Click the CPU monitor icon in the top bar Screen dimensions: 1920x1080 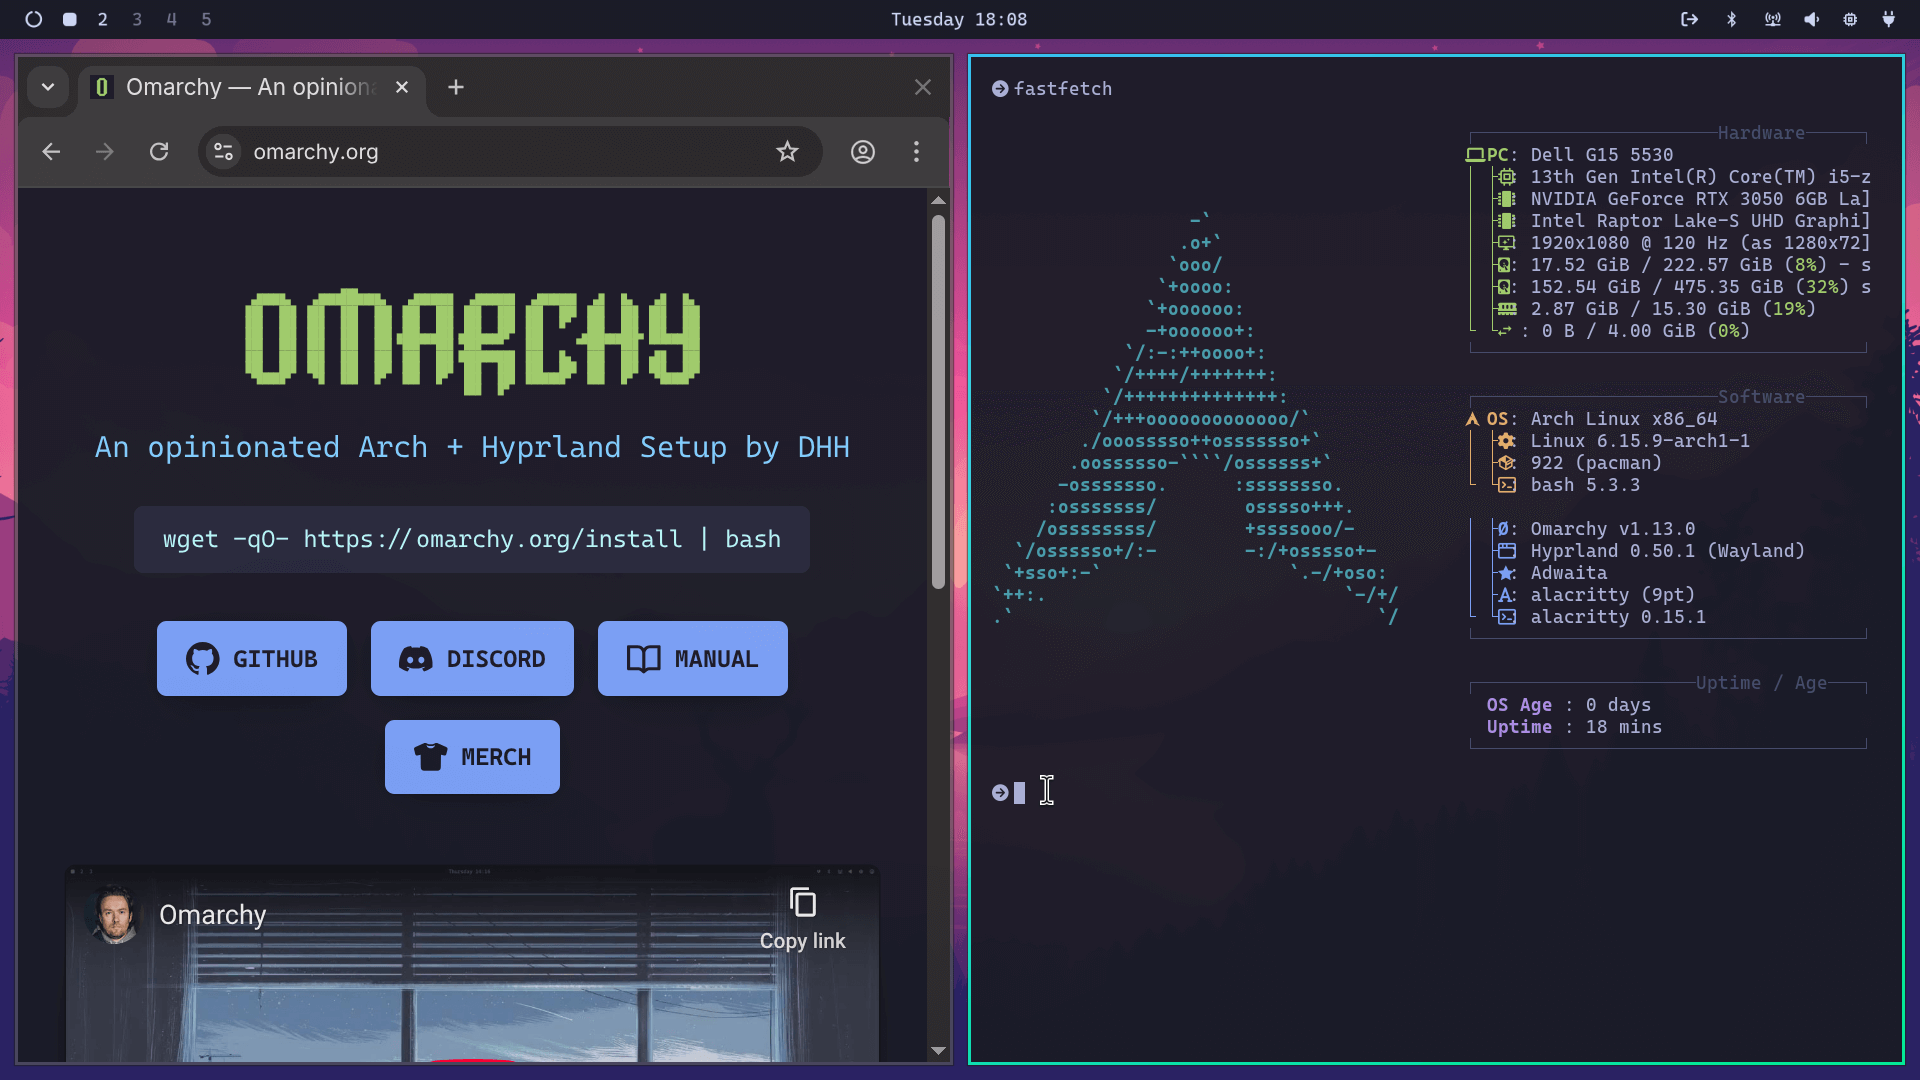point(1850,19)
